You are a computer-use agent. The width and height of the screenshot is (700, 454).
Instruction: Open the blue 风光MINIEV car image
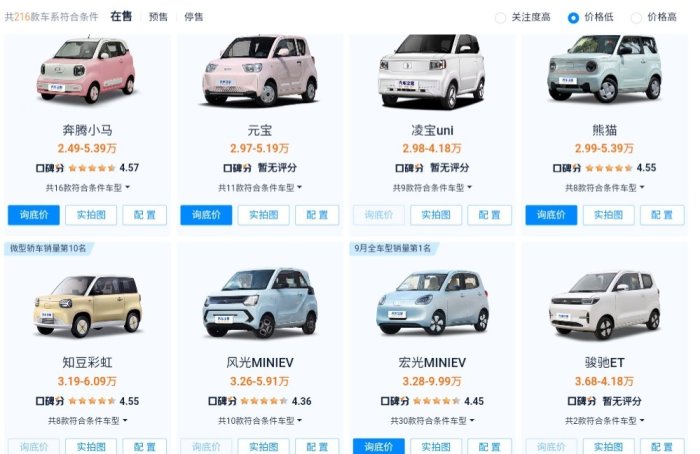[260, 304]
